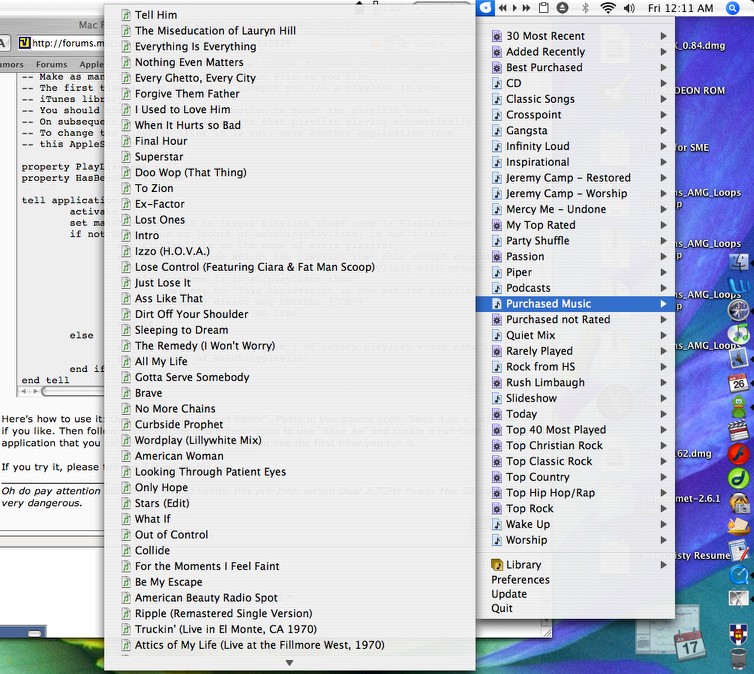Click Purchased not Rated playlist icon
The height and width of the screenshot is (674, 754).
coord(497,320)
